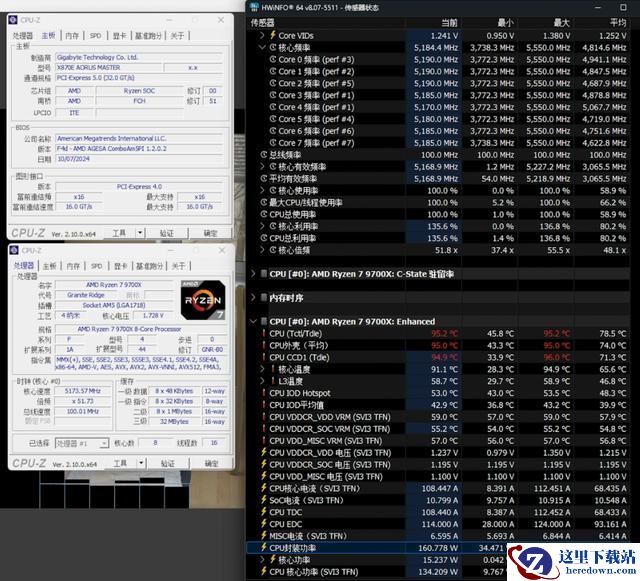Click the Ryzen 7 logo in CPU-Z
Image resolution: width=640 pixels, height=581 pixels.
click(203, 300)
